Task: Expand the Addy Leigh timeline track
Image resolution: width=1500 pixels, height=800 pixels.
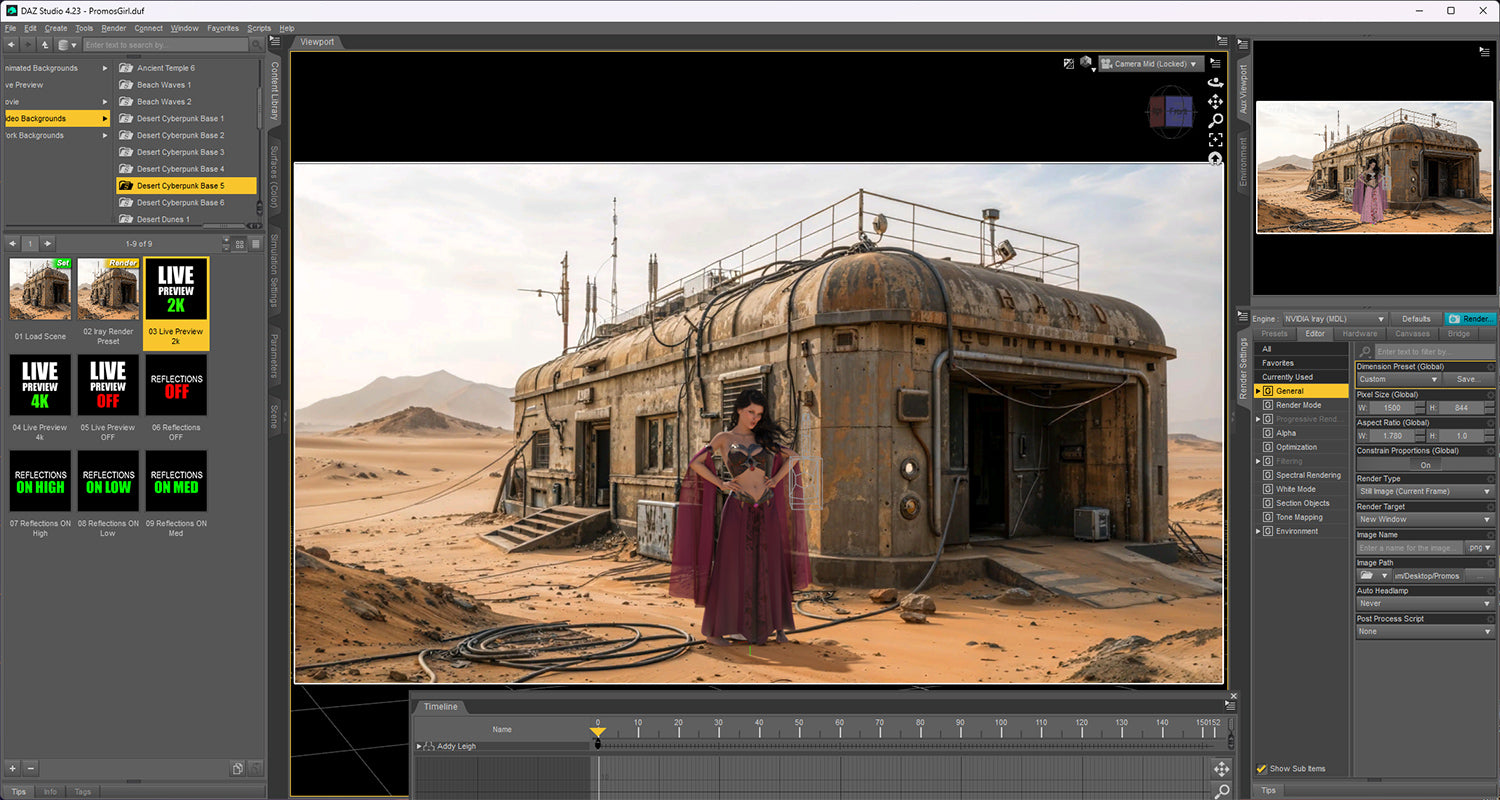Action: (419, 747)
